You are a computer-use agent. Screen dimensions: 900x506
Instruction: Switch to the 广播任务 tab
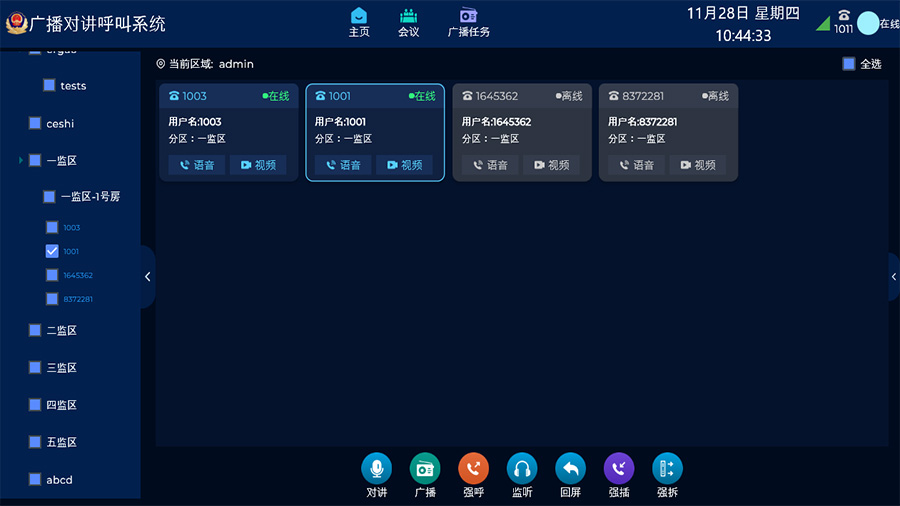tap(468, 22)
